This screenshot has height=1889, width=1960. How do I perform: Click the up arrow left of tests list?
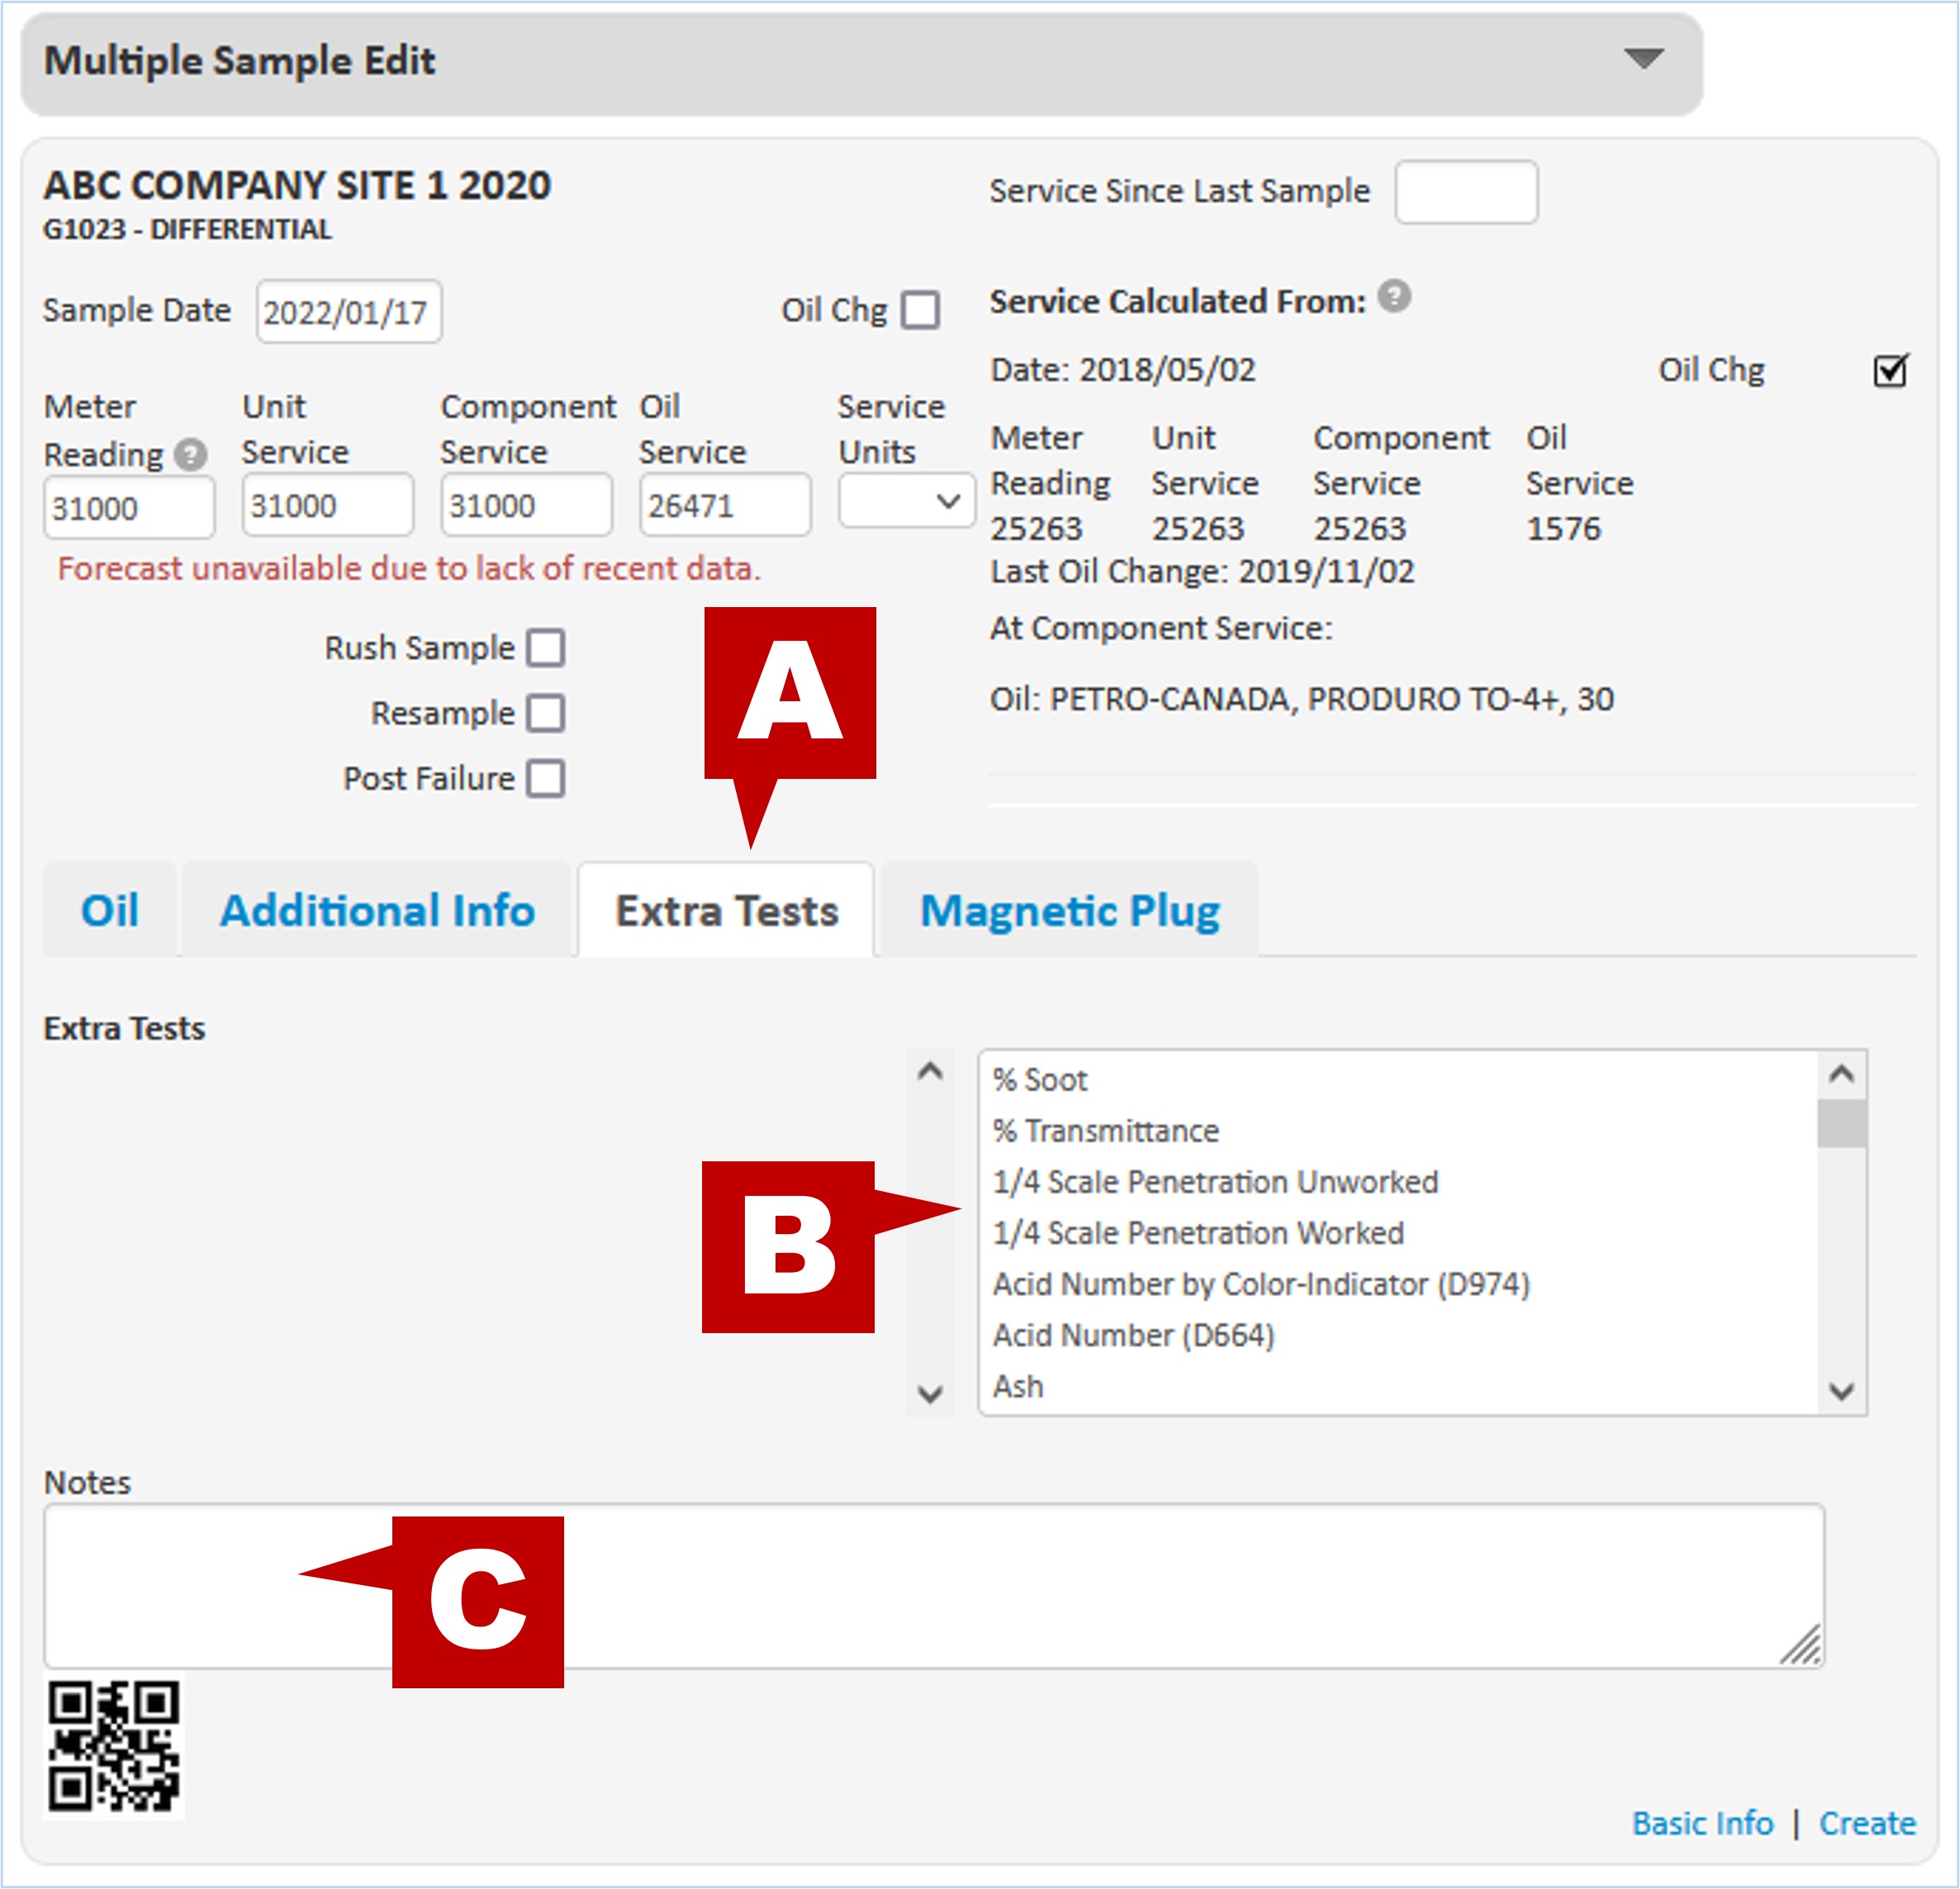click(x=930, y=1072)
